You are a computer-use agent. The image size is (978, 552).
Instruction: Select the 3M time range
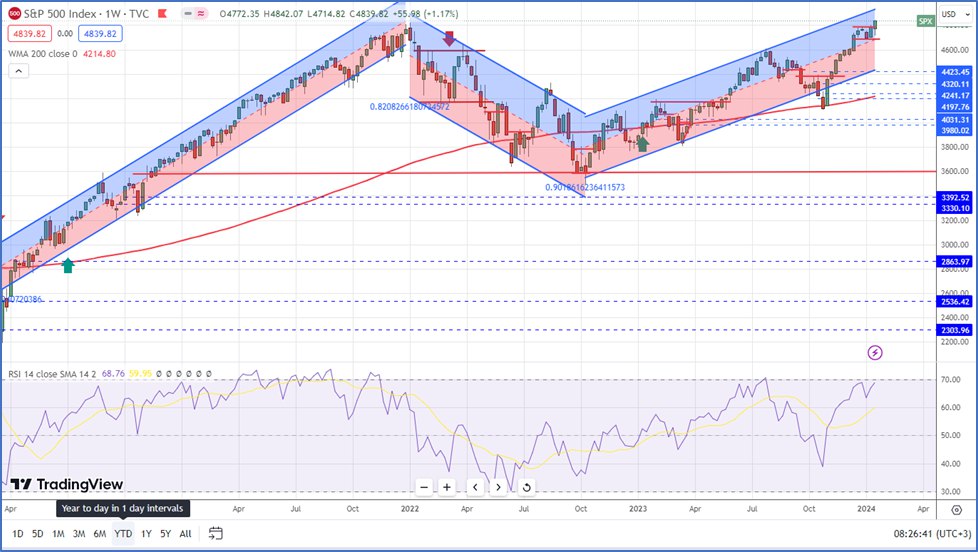79,533
